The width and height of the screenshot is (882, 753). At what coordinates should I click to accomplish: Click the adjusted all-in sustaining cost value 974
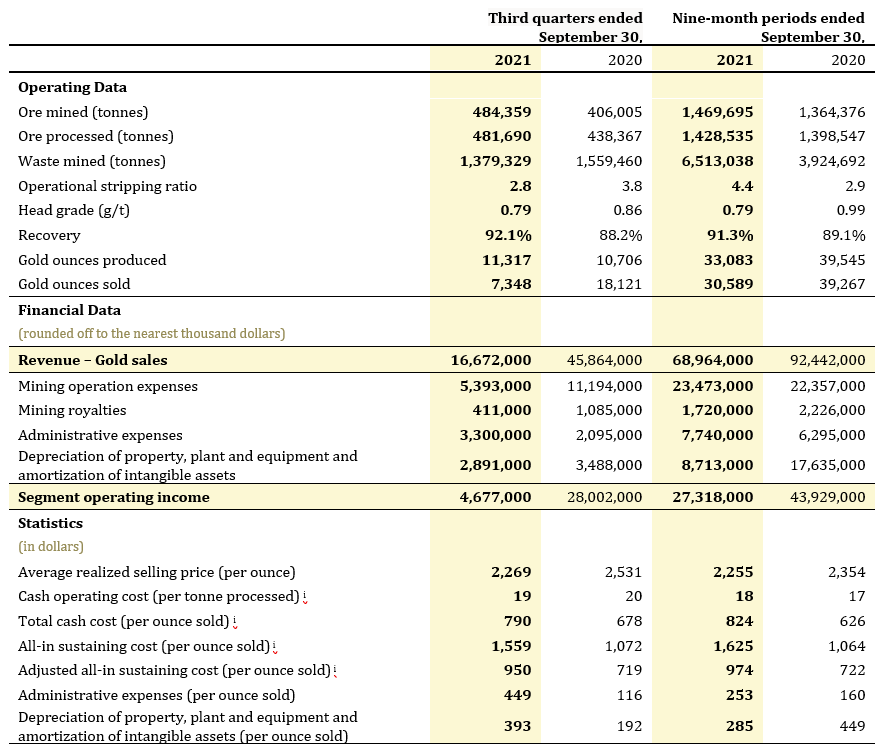click(739, 670)
